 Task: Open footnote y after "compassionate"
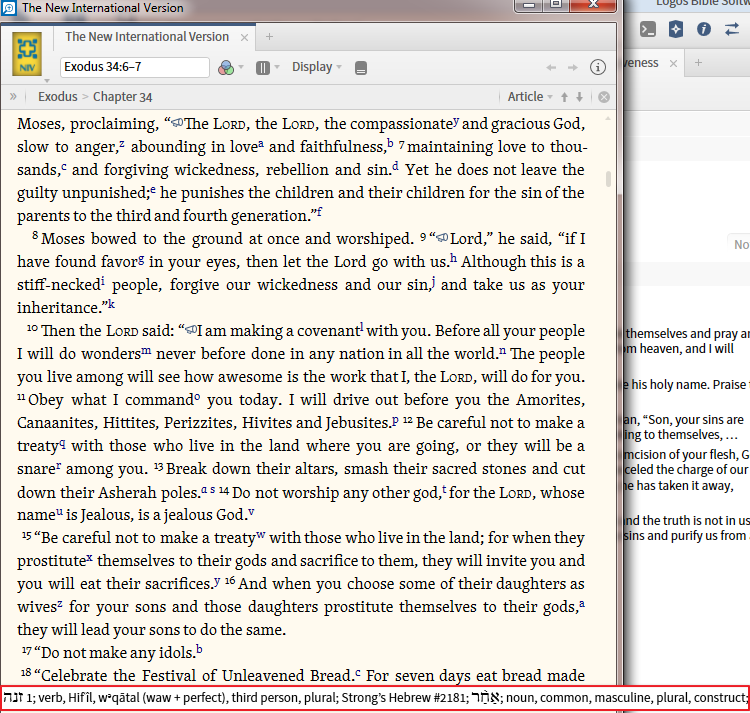click(x=456, y=121)
